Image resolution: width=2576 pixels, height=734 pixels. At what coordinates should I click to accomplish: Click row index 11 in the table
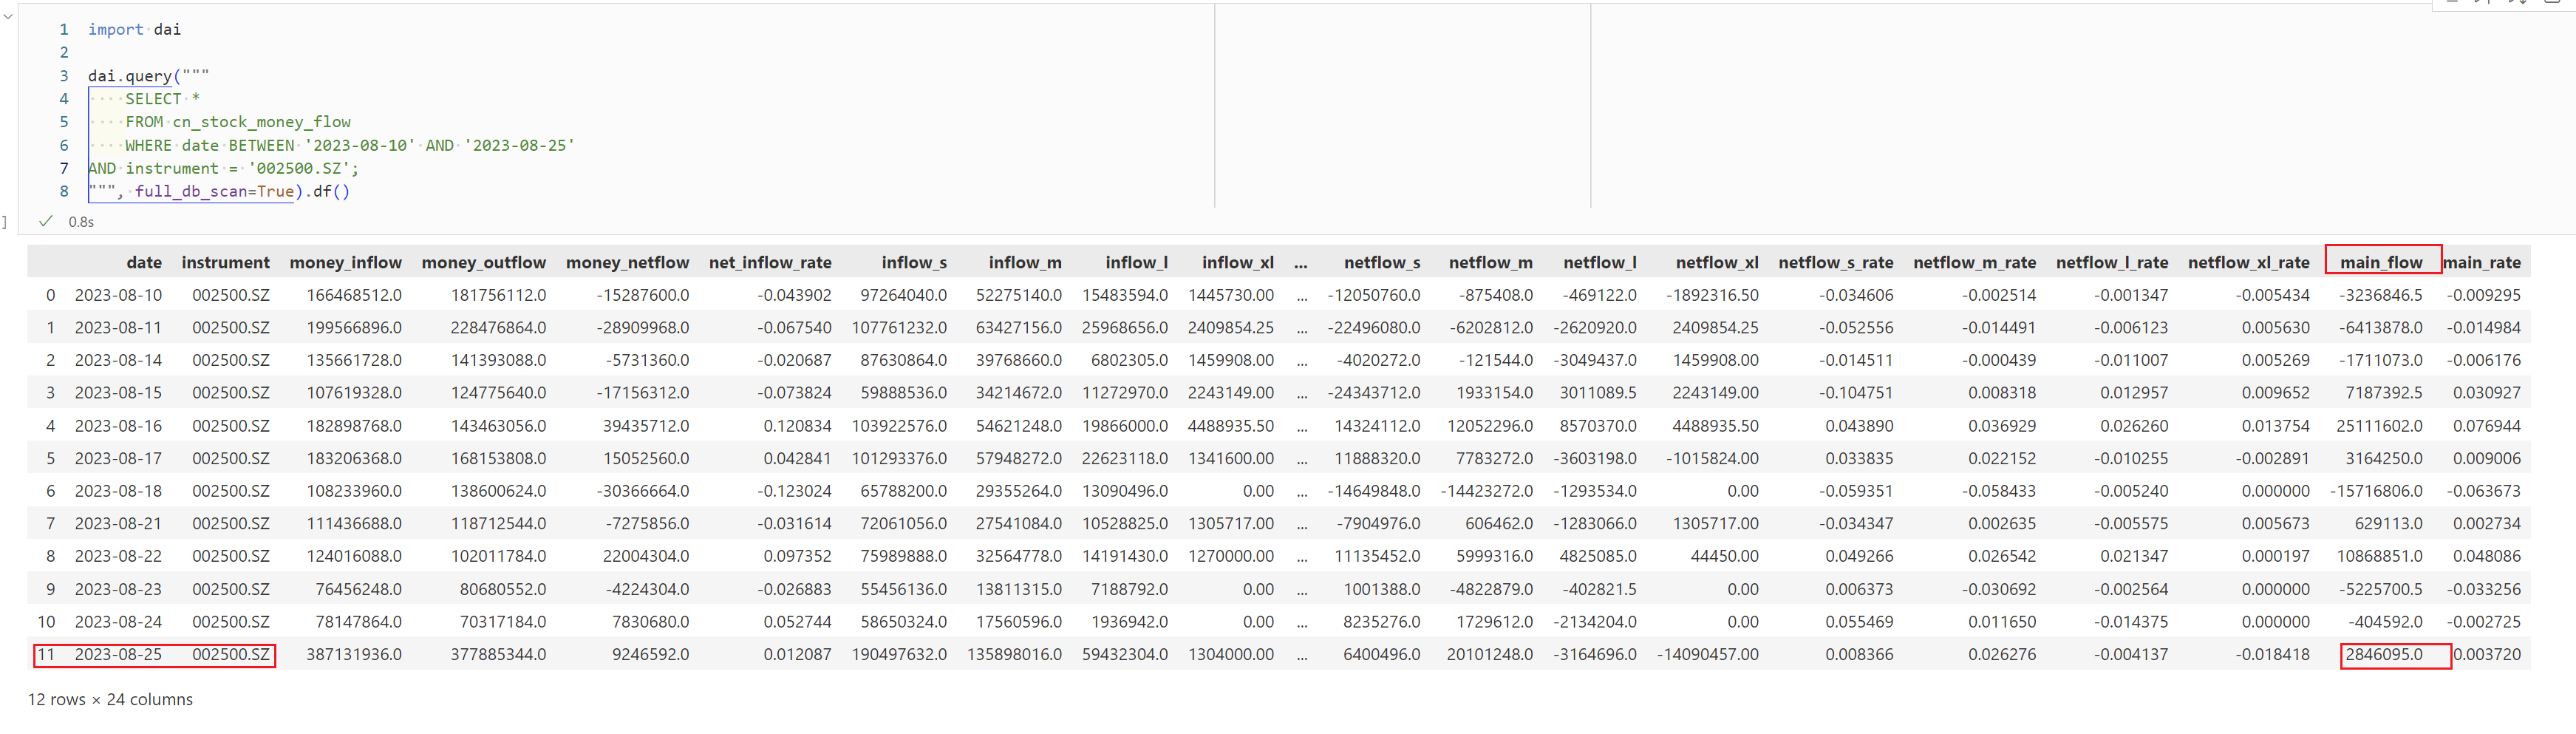tap(45, 655)
